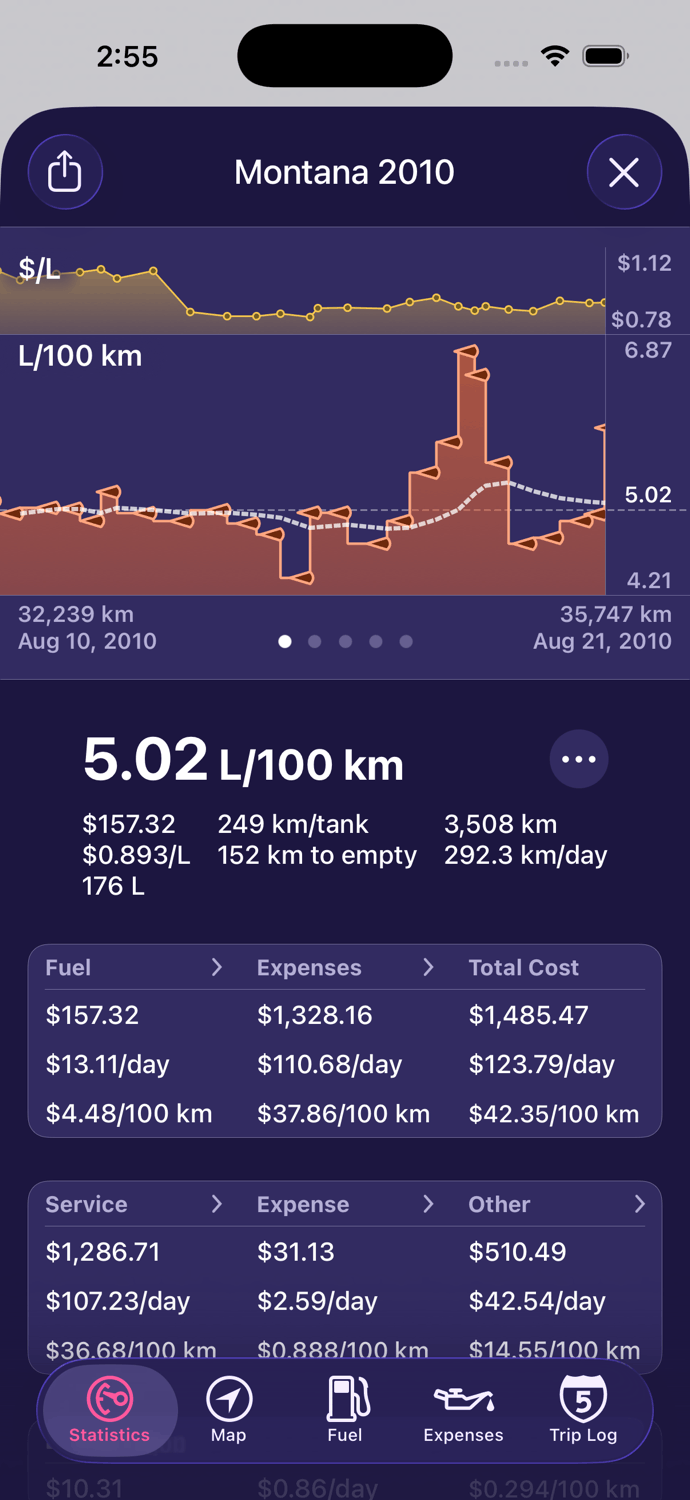Select the Statistics tab icon
Image resolution: width=690 pixels, height=1500 pixels.
pos(109,1410)
